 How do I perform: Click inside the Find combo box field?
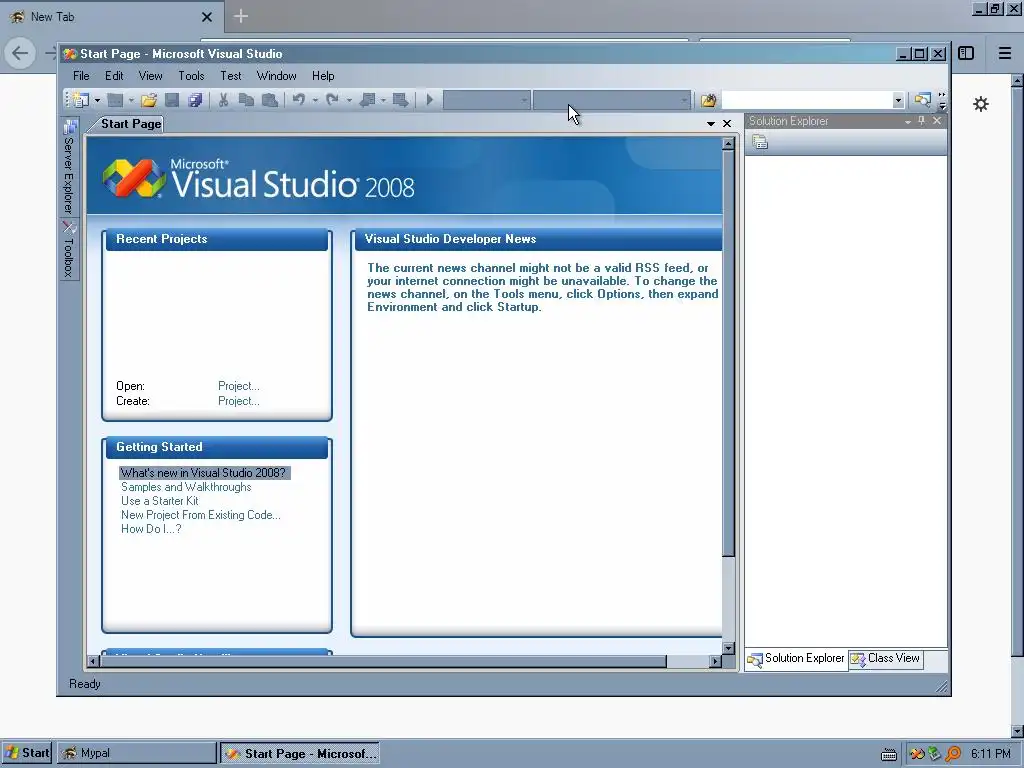807,100
